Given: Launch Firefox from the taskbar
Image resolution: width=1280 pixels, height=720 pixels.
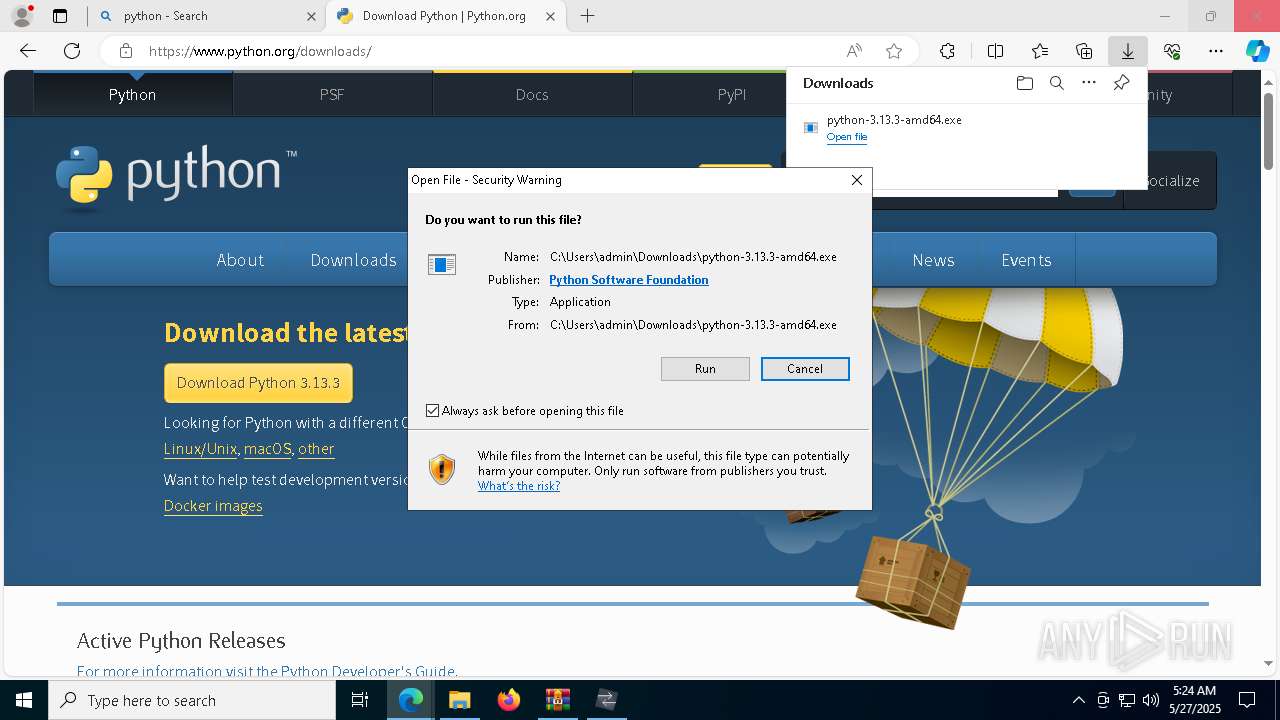Looking at the screenshot, I should (508, 700).
